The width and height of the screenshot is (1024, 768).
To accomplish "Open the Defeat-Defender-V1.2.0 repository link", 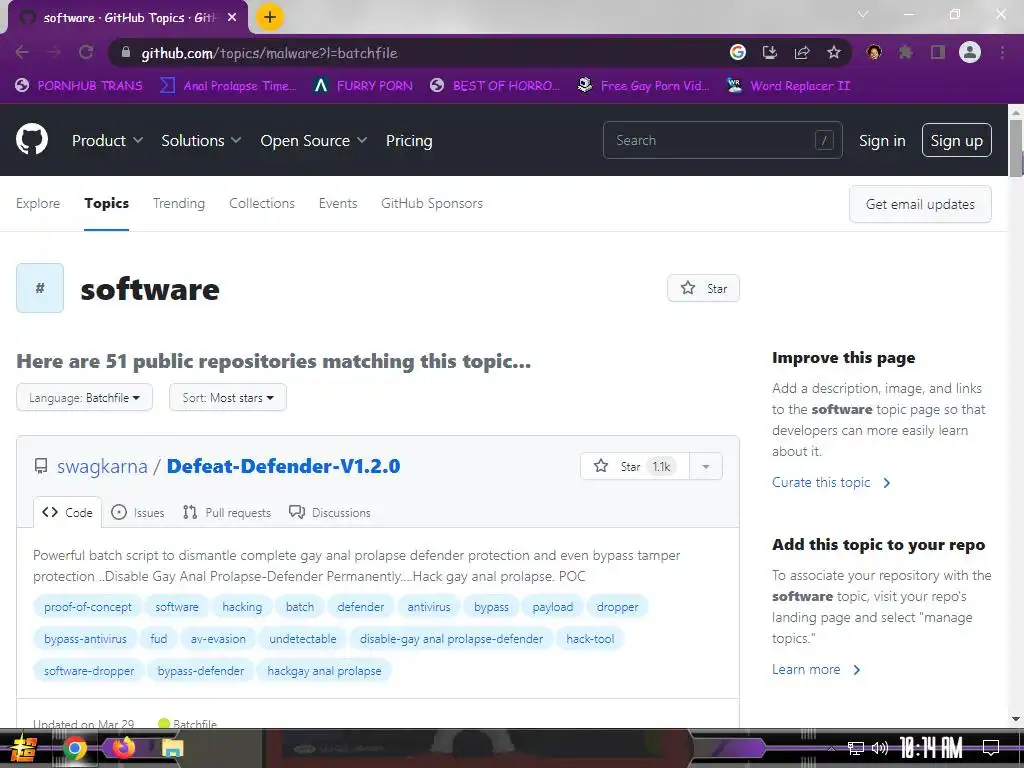I will coord(283,466).
